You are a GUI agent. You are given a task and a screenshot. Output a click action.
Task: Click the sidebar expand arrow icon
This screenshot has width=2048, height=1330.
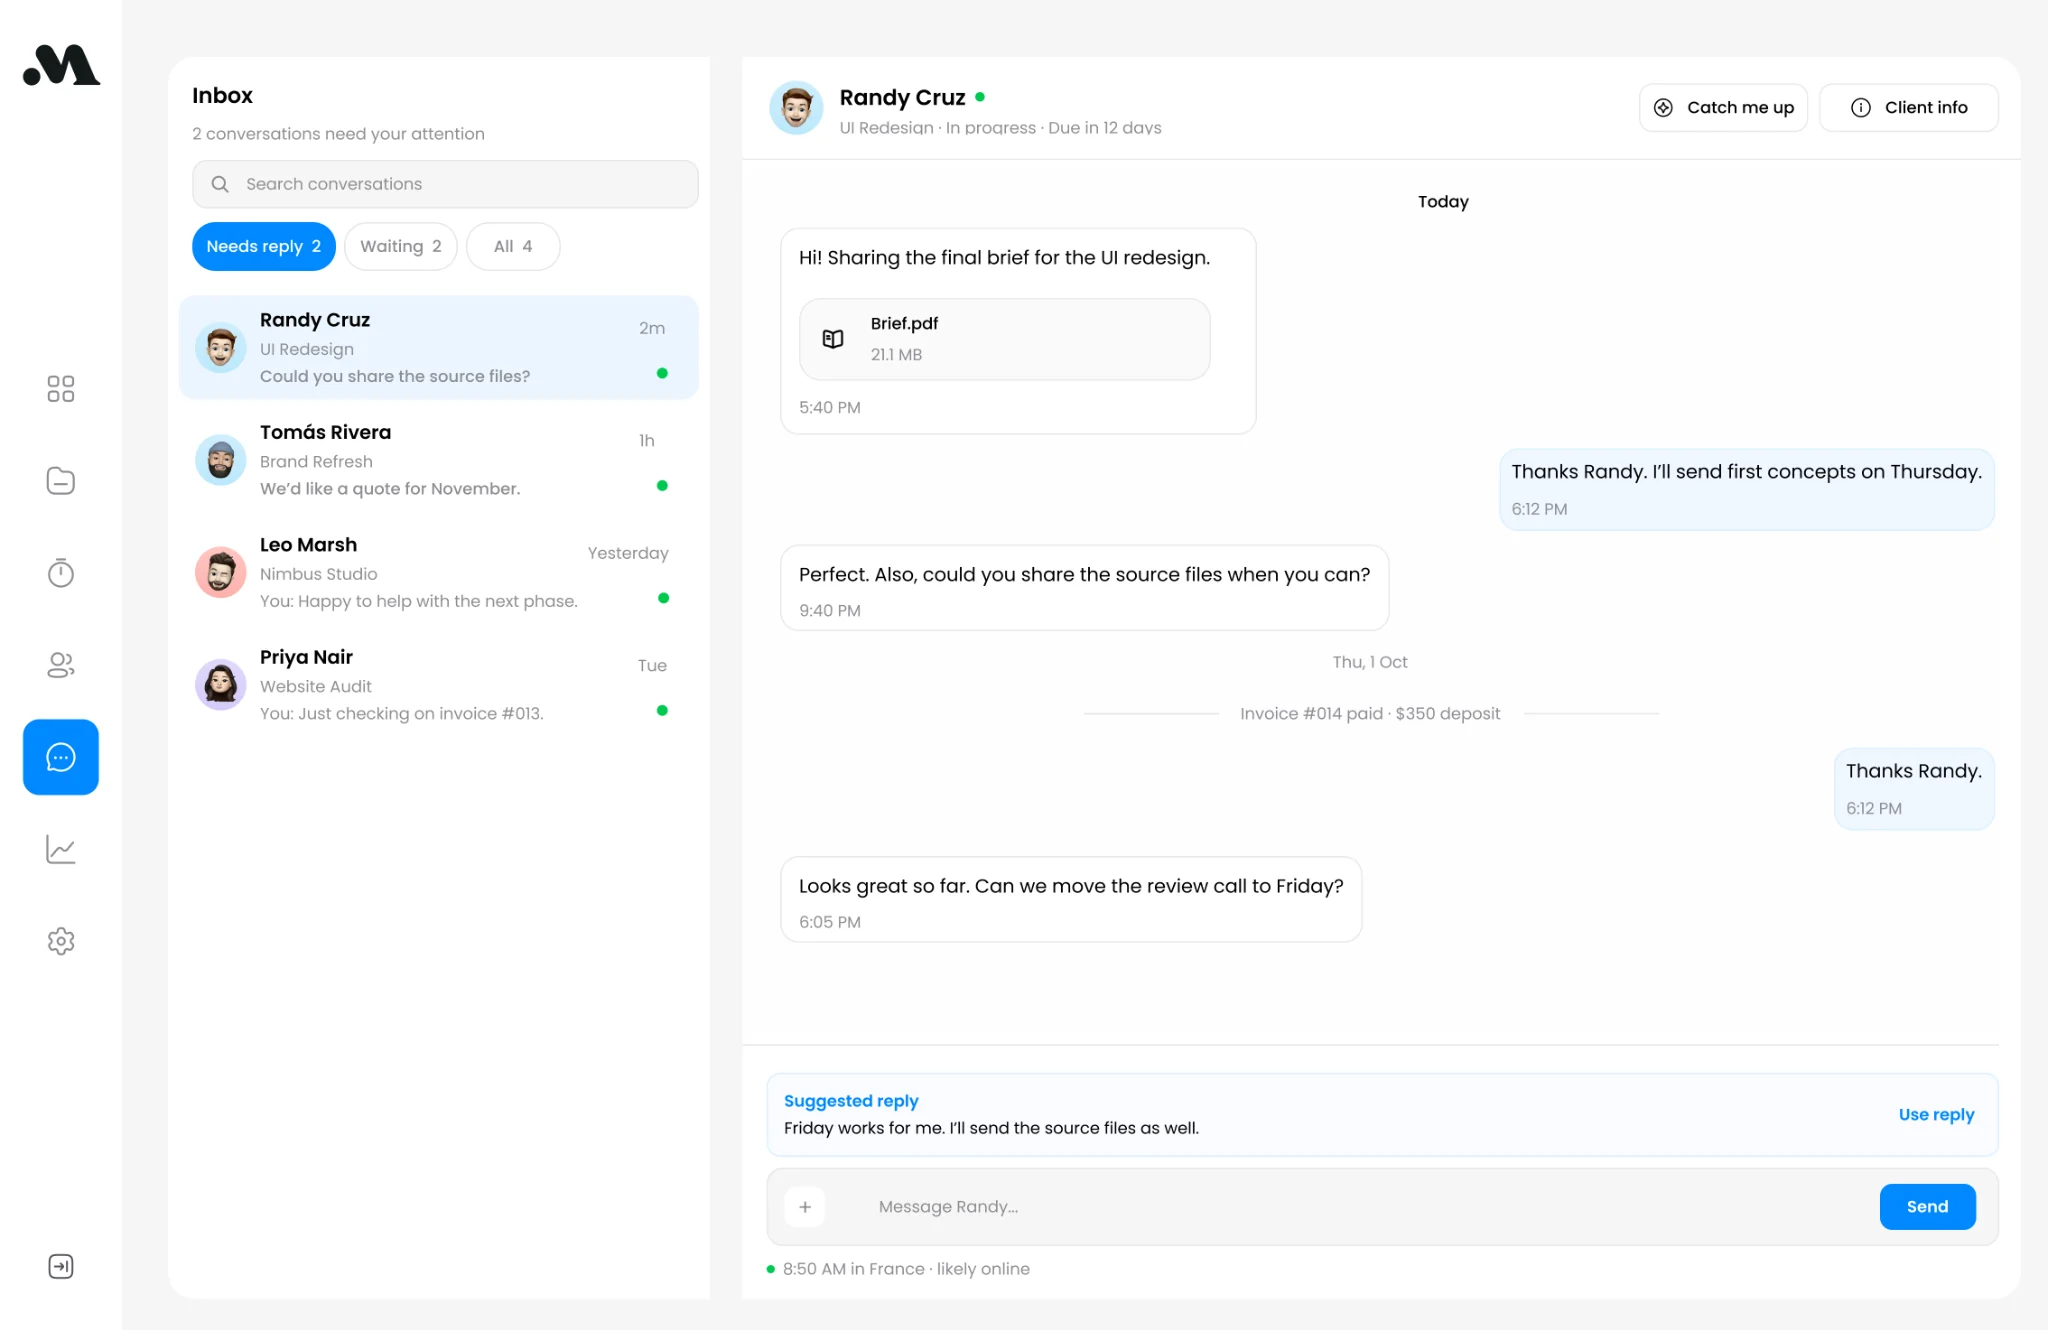point(61,1266)
